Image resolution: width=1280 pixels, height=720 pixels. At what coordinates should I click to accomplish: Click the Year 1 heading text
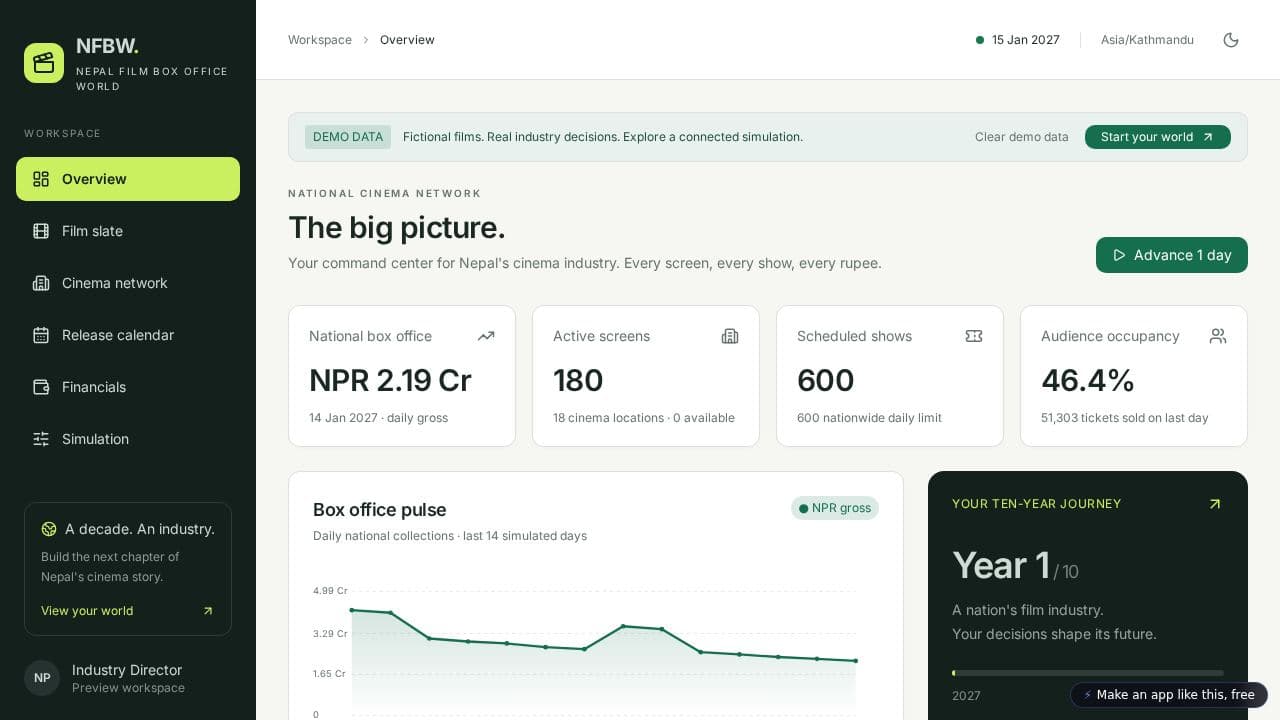[x=1001, y=566]
